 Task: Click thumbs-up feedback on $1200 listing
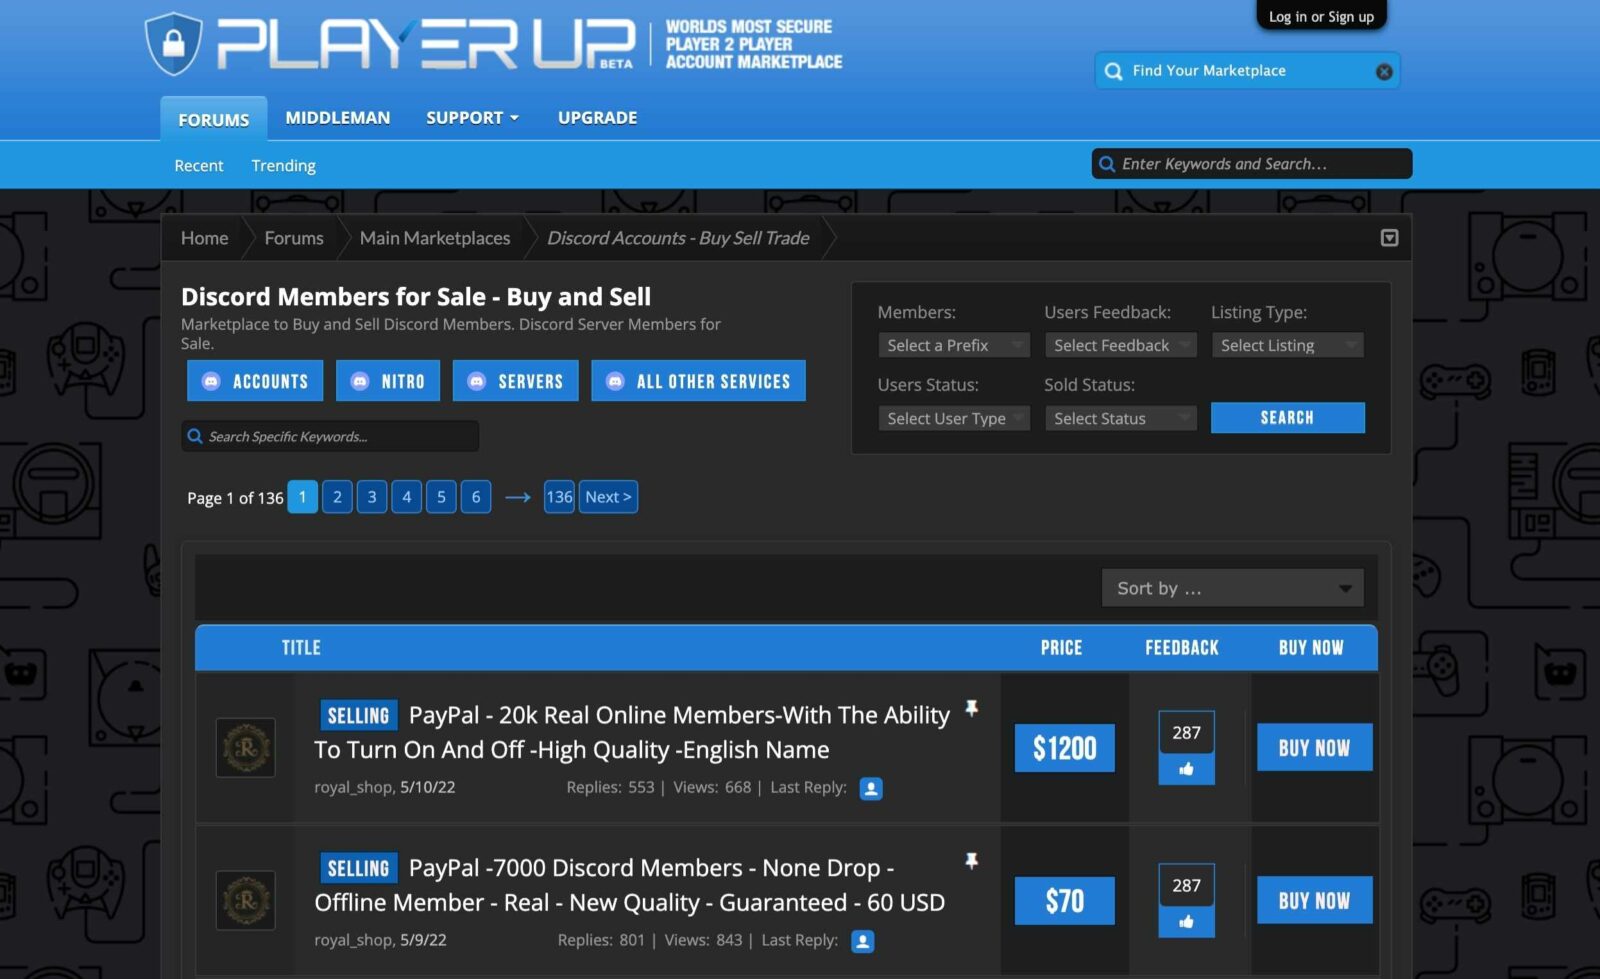coord(1186,769)
